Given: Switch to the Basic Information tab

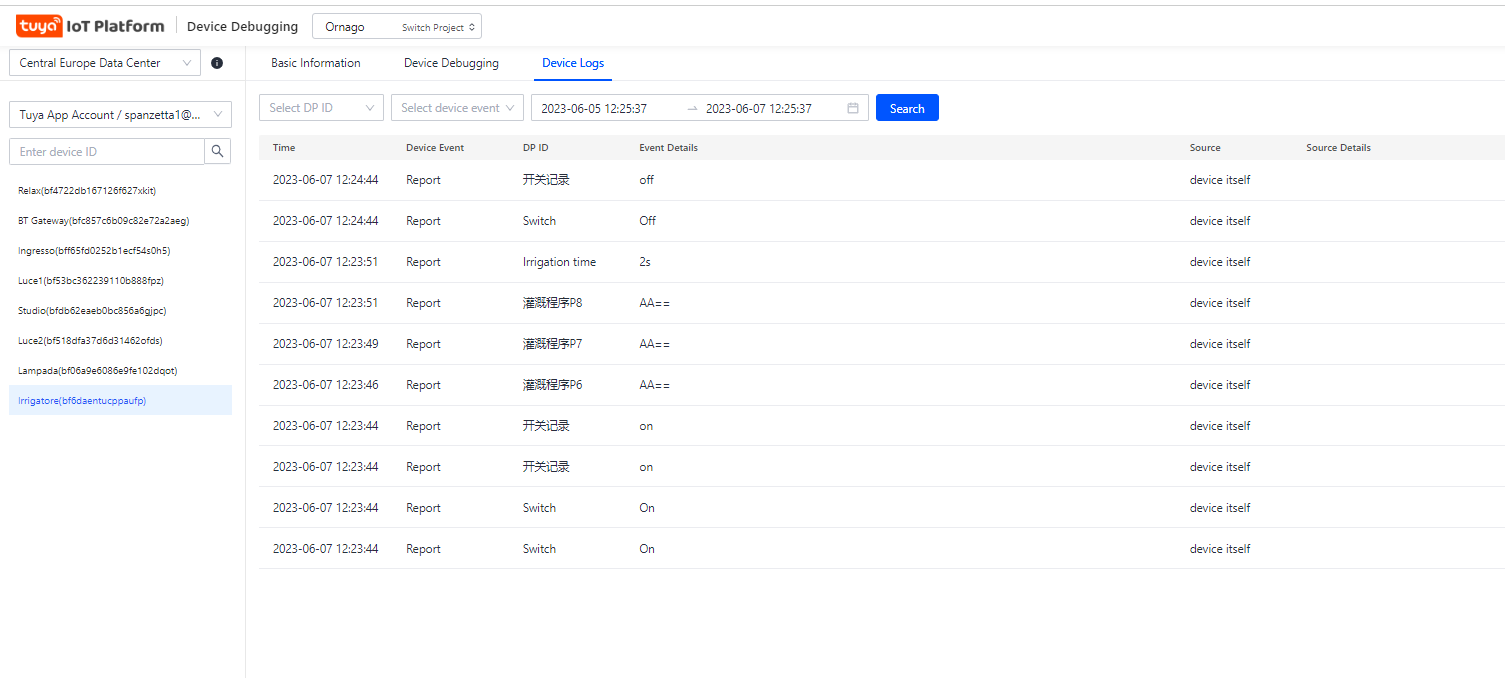Looking at the screenshot, I should click(315, 62).
